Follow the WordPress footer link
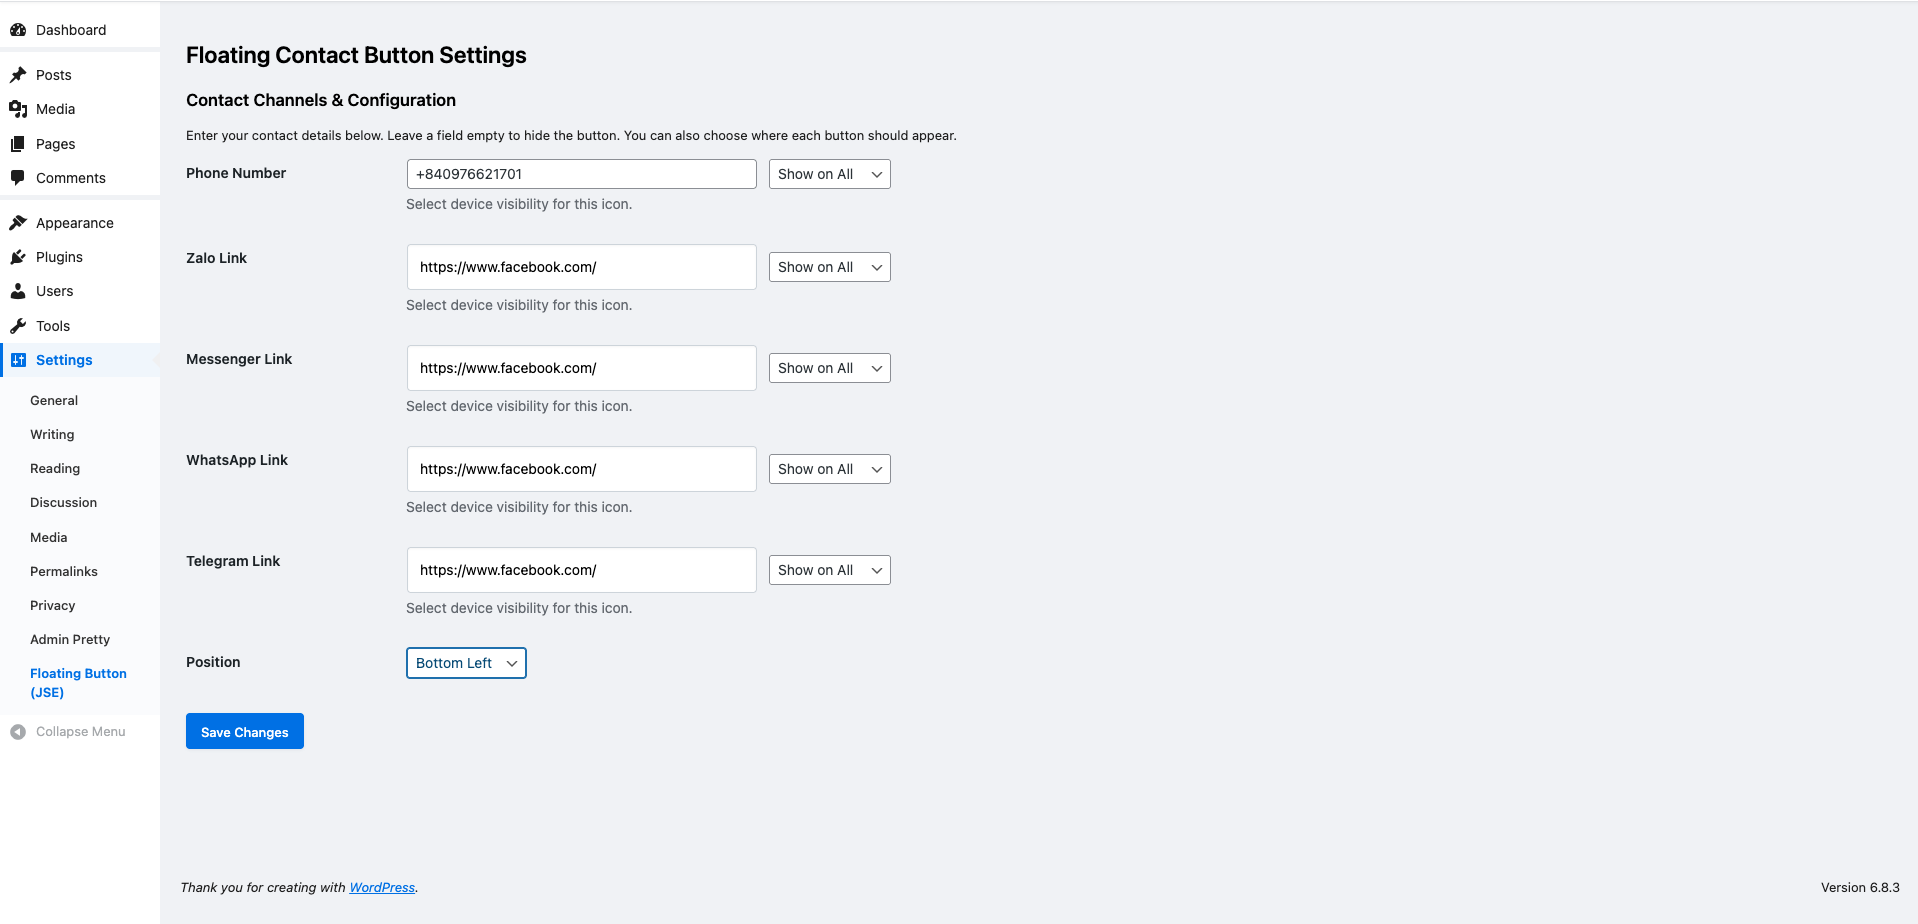Image resolution: width=1918 pixels, height=924 pixels. point(382,888)
